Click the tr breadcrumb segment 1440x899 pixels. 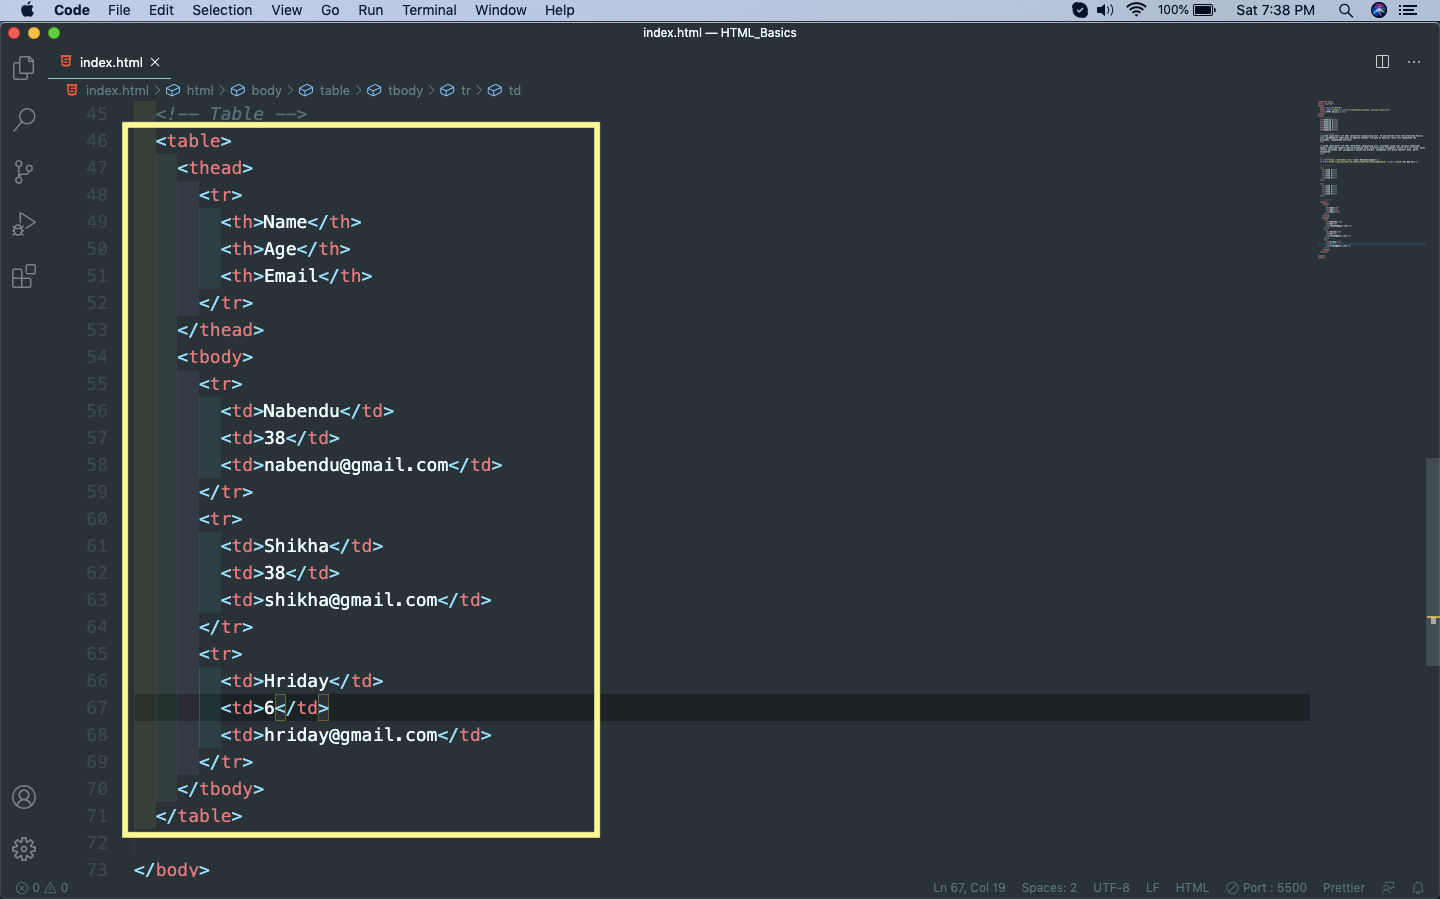pos(465,90)
